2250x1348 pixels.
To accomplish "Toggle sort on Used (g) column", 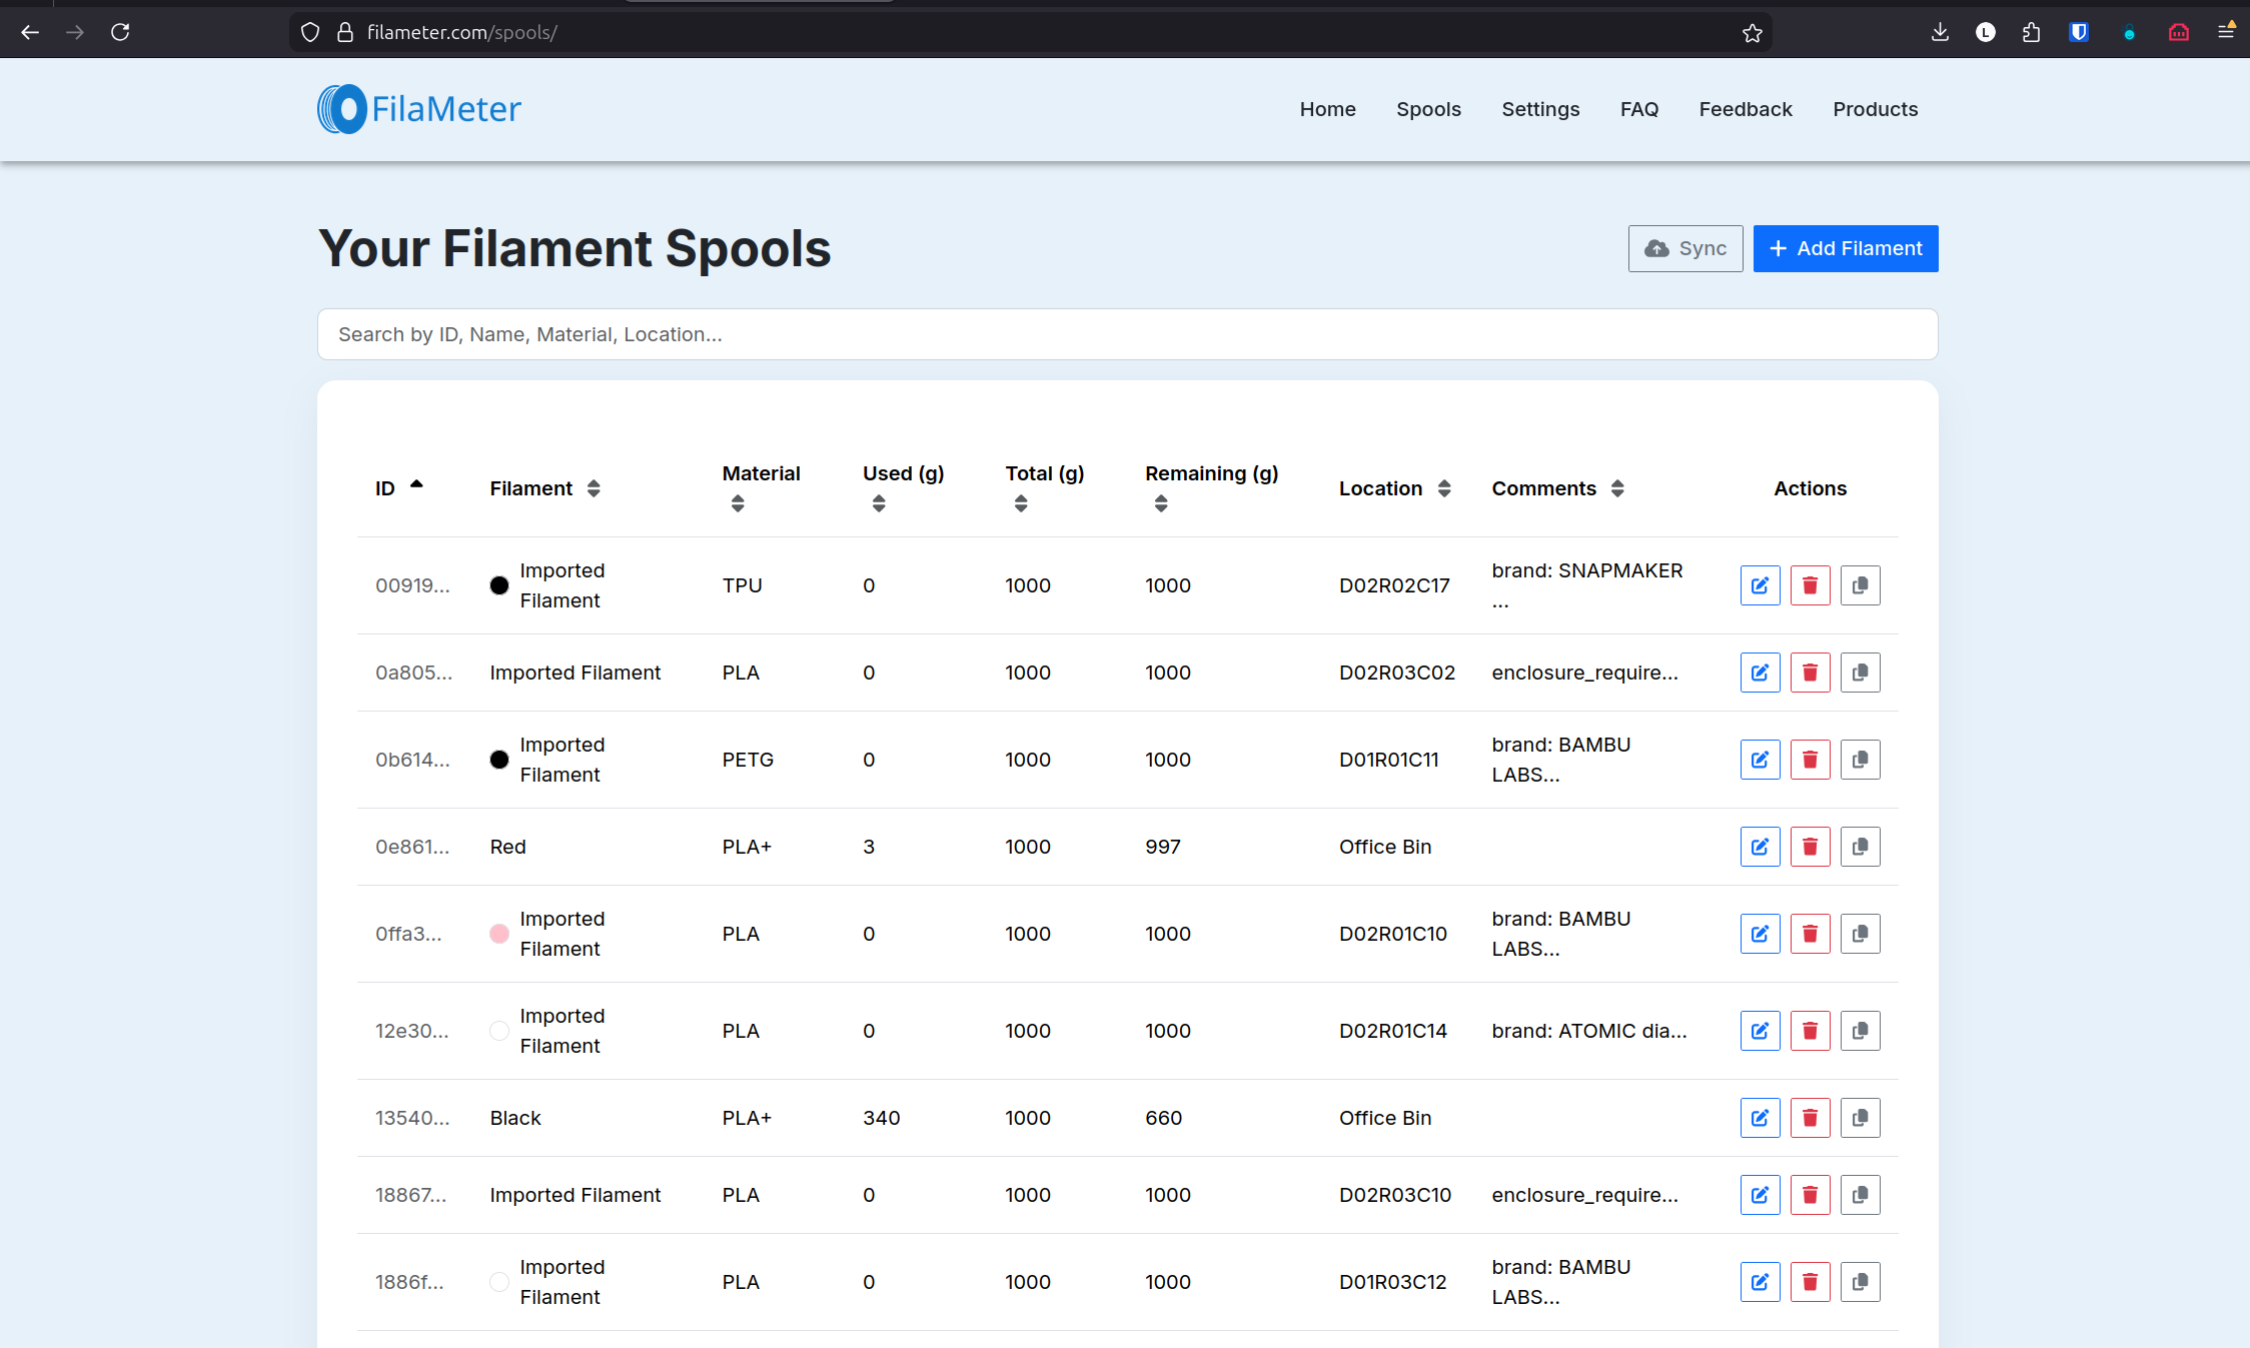I will point(878,503).
